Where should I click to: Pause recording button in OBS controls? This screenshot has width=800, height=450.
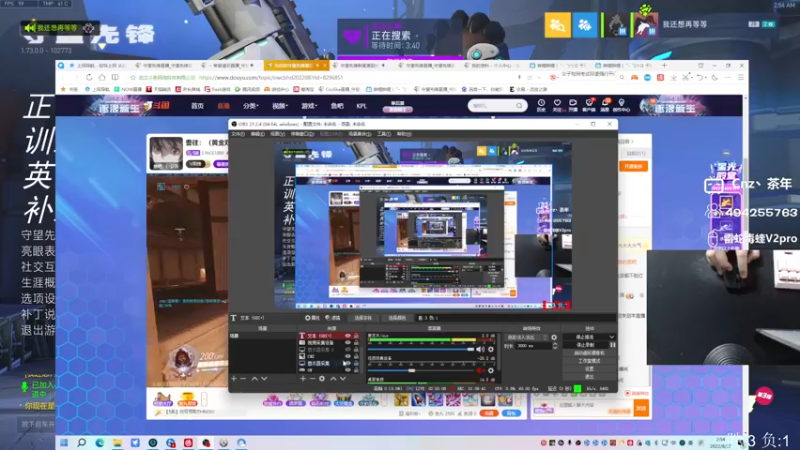coord(613,345)
